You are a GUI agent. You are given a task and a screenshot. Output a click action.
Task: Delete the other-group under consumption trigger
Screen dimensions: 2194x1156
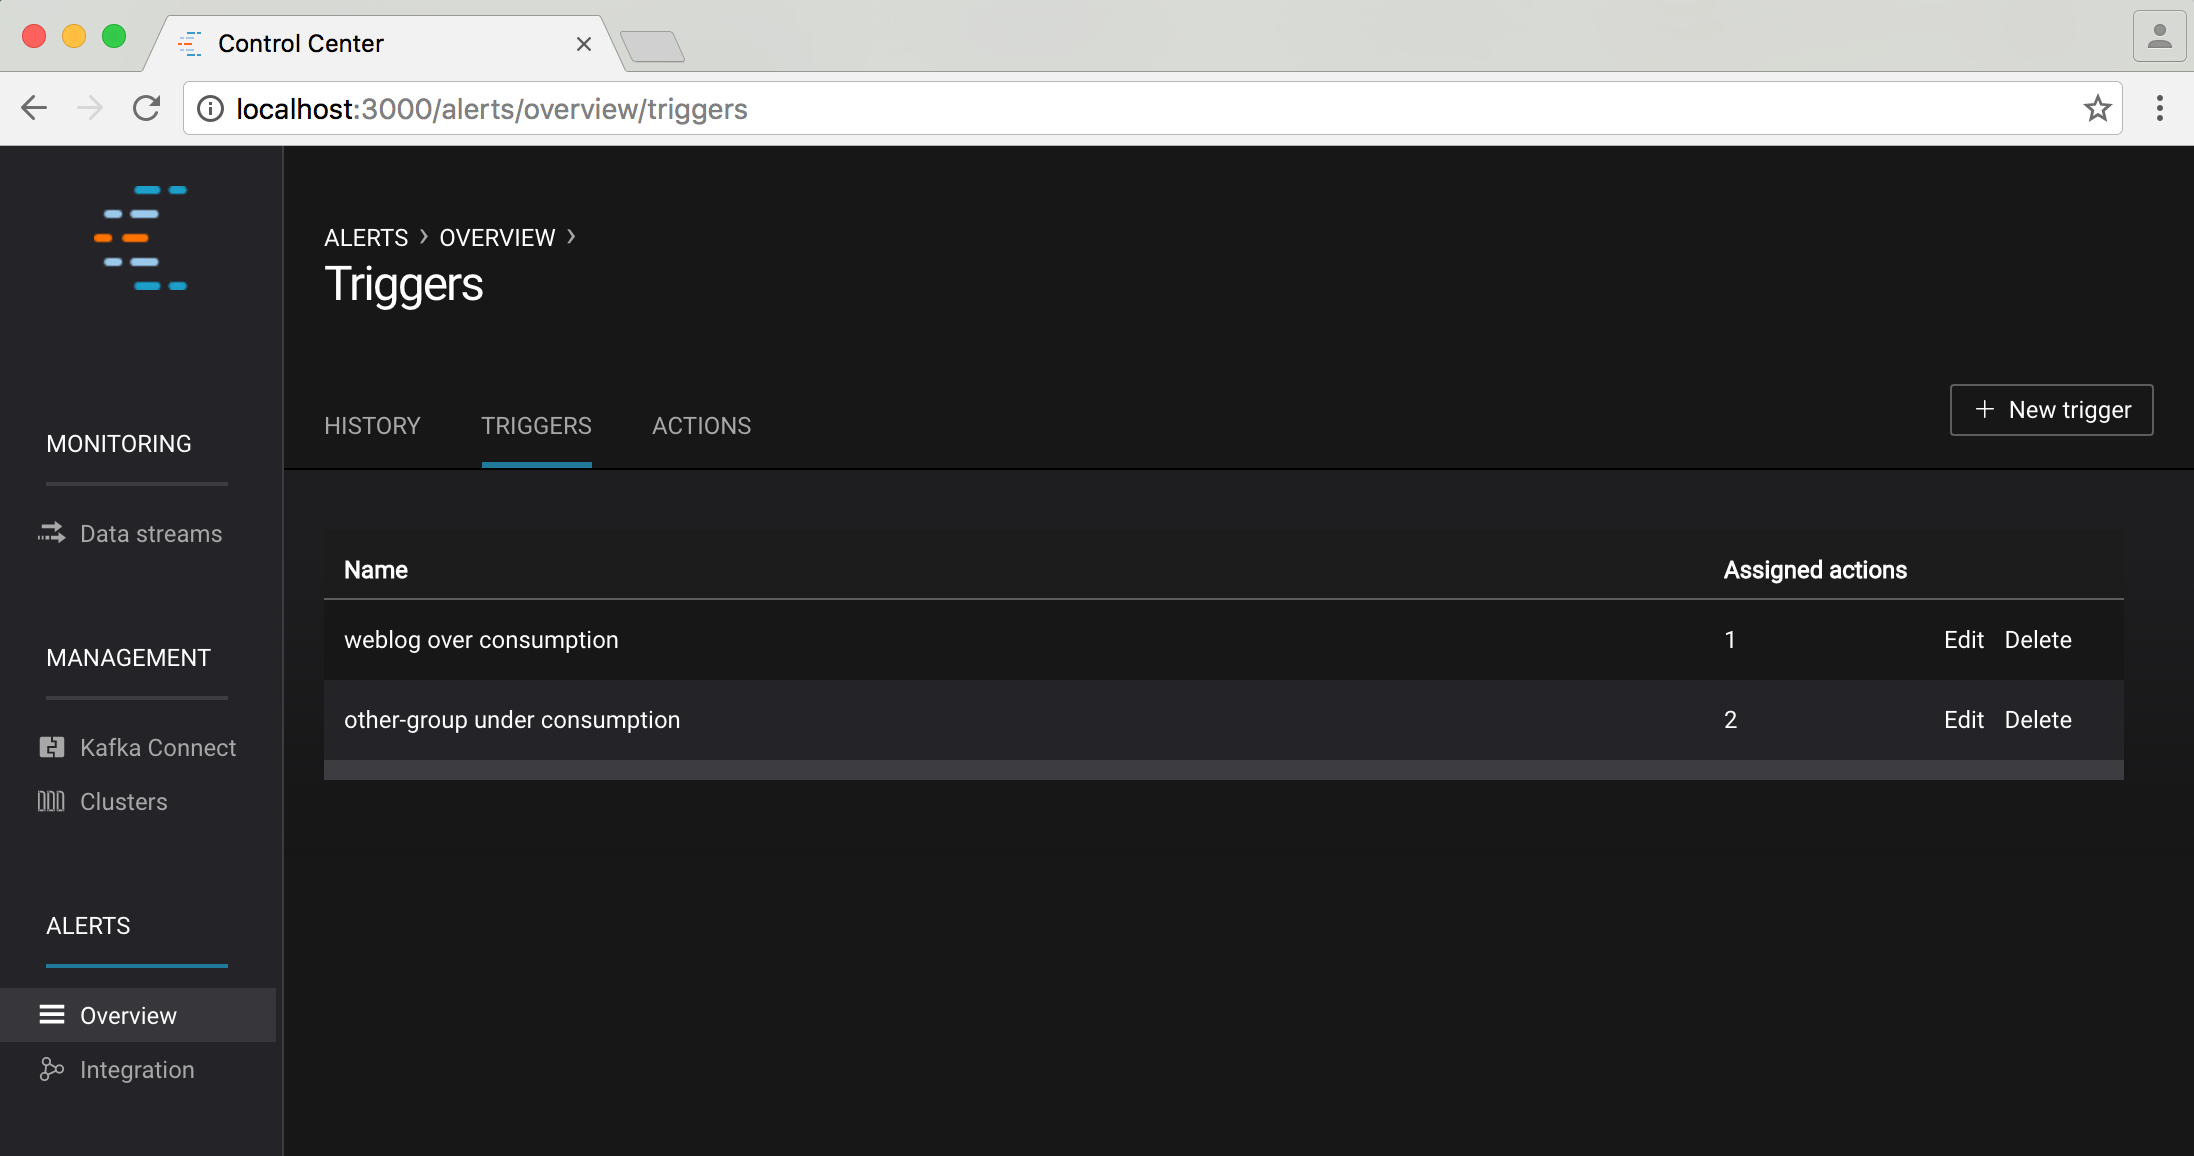pos(2037,720)
